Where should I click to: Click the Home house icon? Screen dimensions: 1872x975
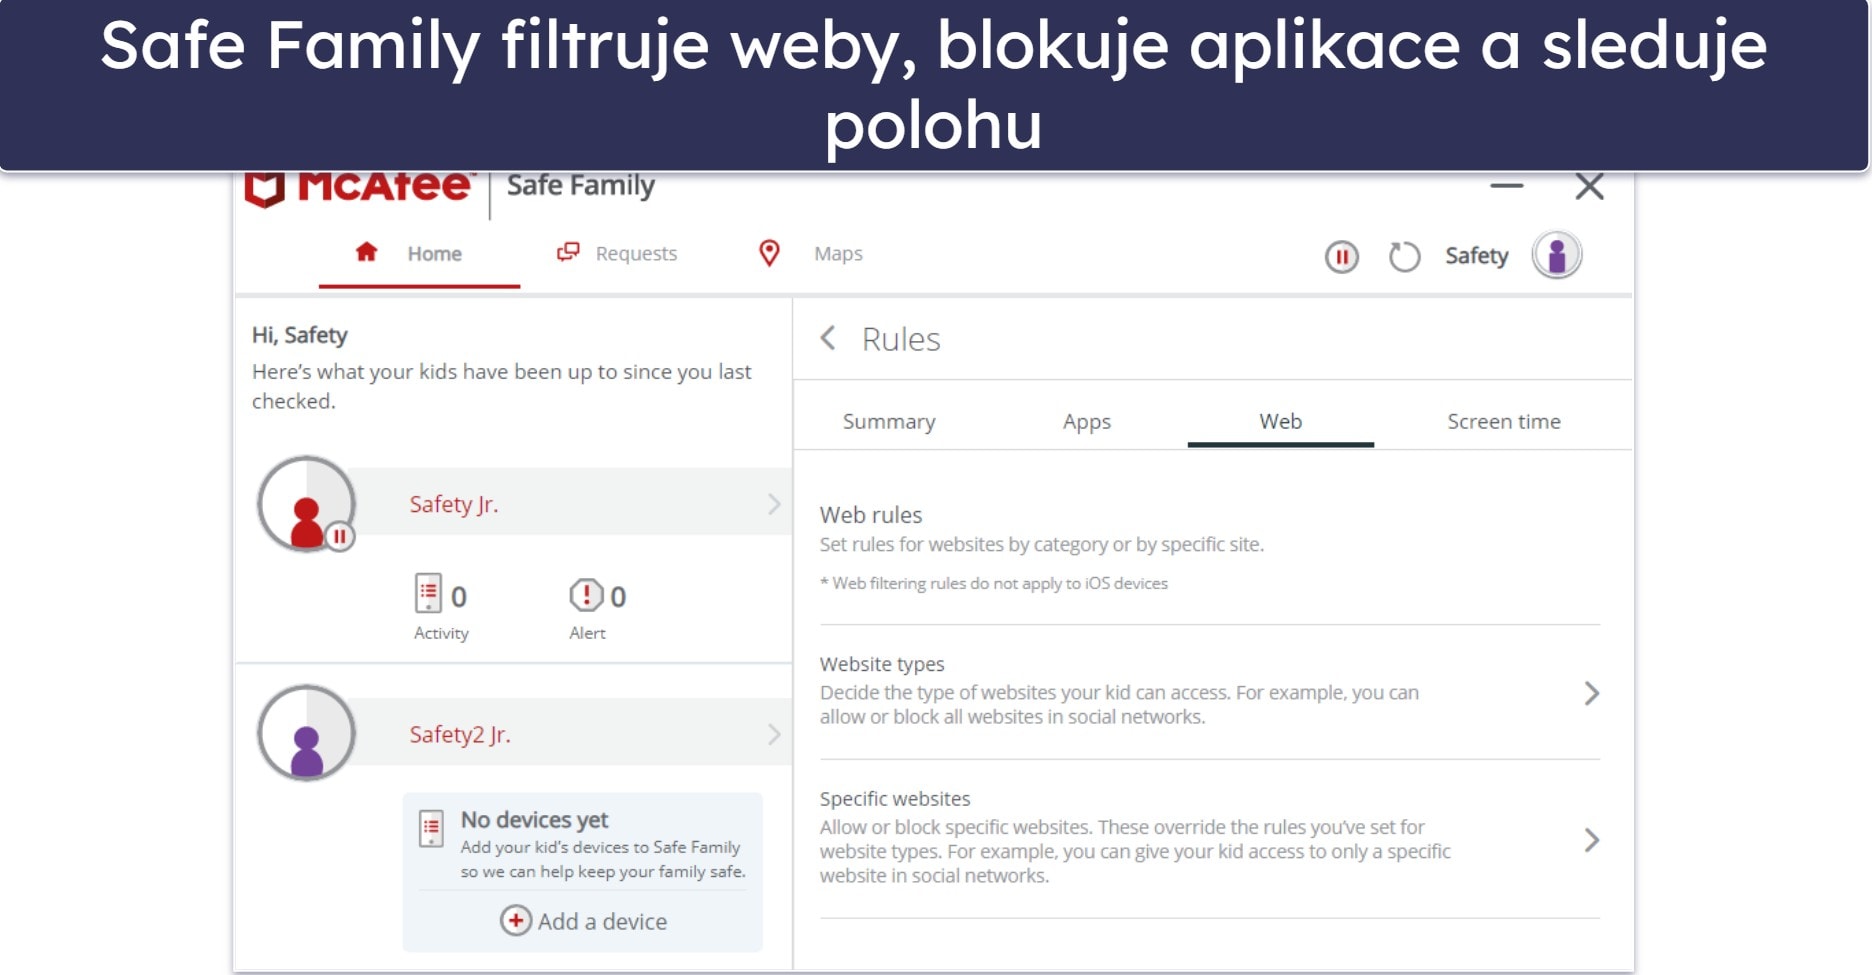point(366,252)
